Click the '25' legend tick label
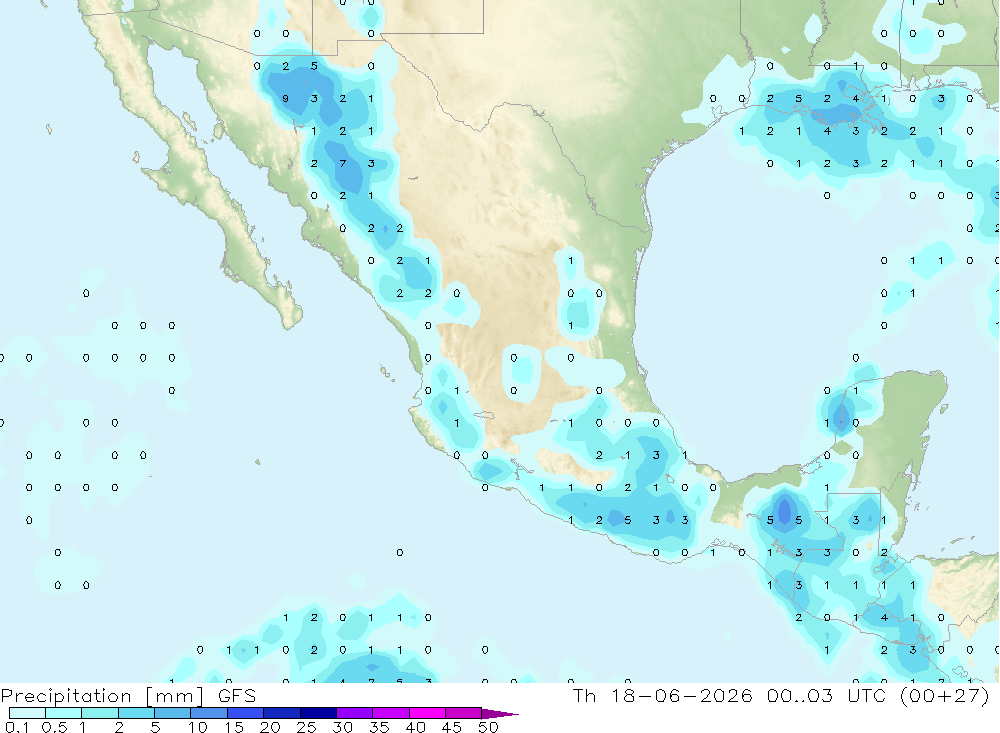The image size is (1000, 733). click(307, 727)
